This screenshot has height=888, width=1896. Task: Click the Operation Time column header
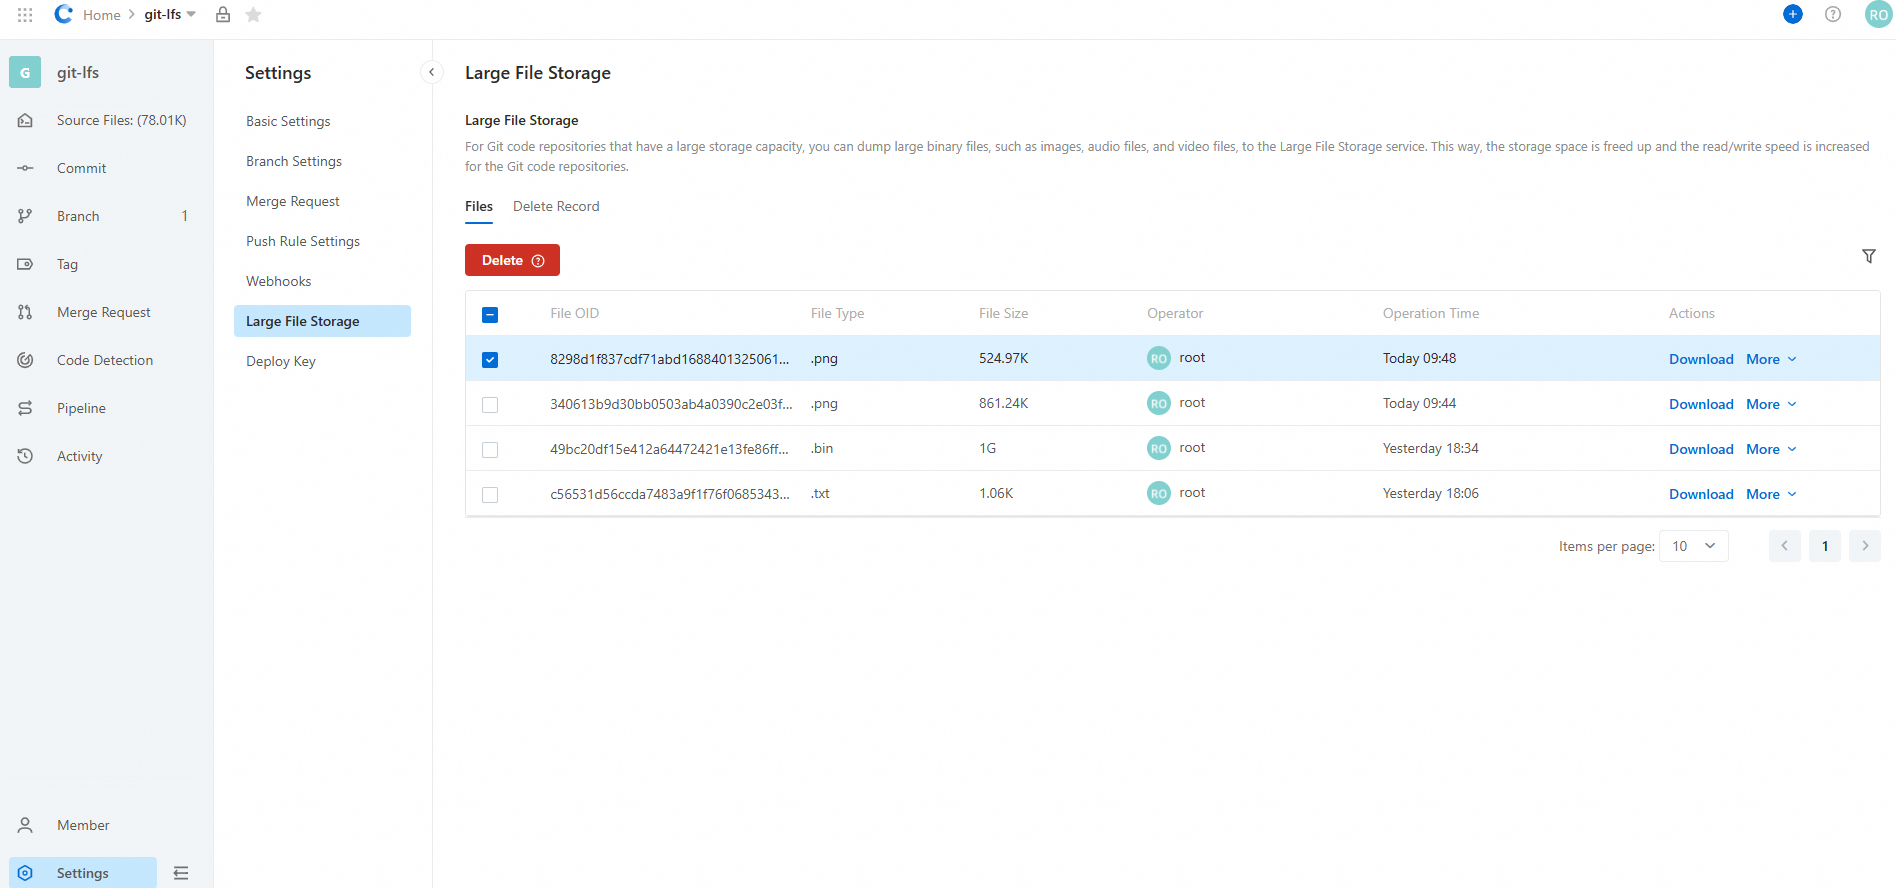click(1431, 313)
